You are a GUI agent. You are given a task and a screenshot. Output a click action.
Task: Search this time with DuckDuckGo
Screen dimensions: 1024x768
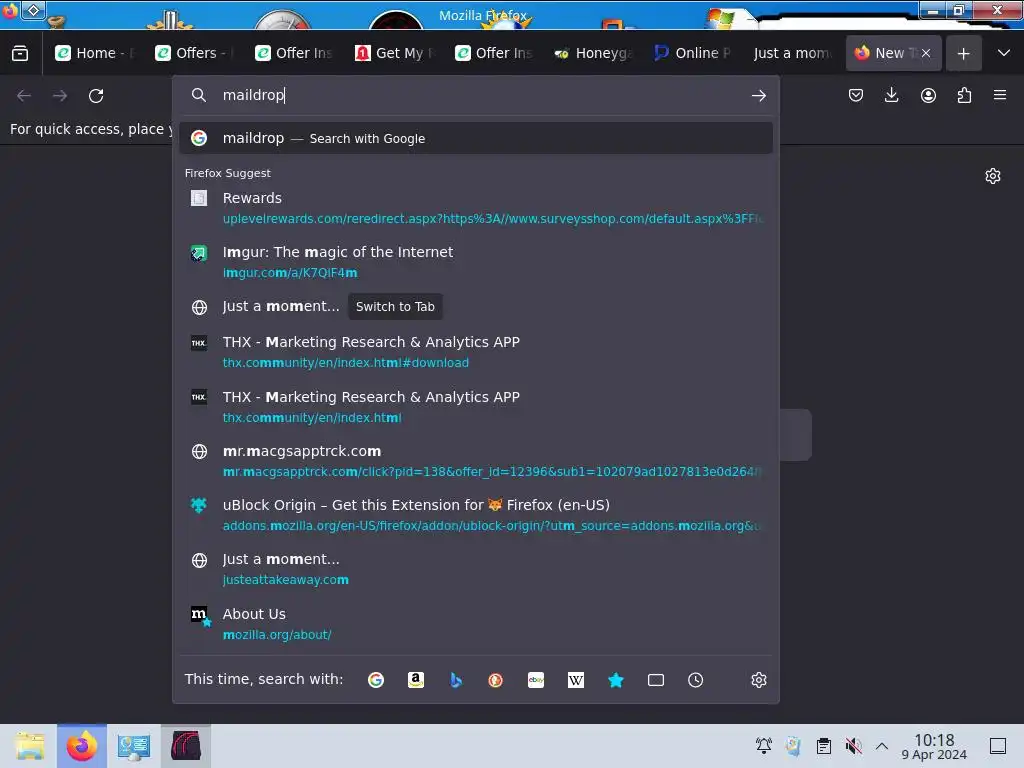[x=496, y=680]
